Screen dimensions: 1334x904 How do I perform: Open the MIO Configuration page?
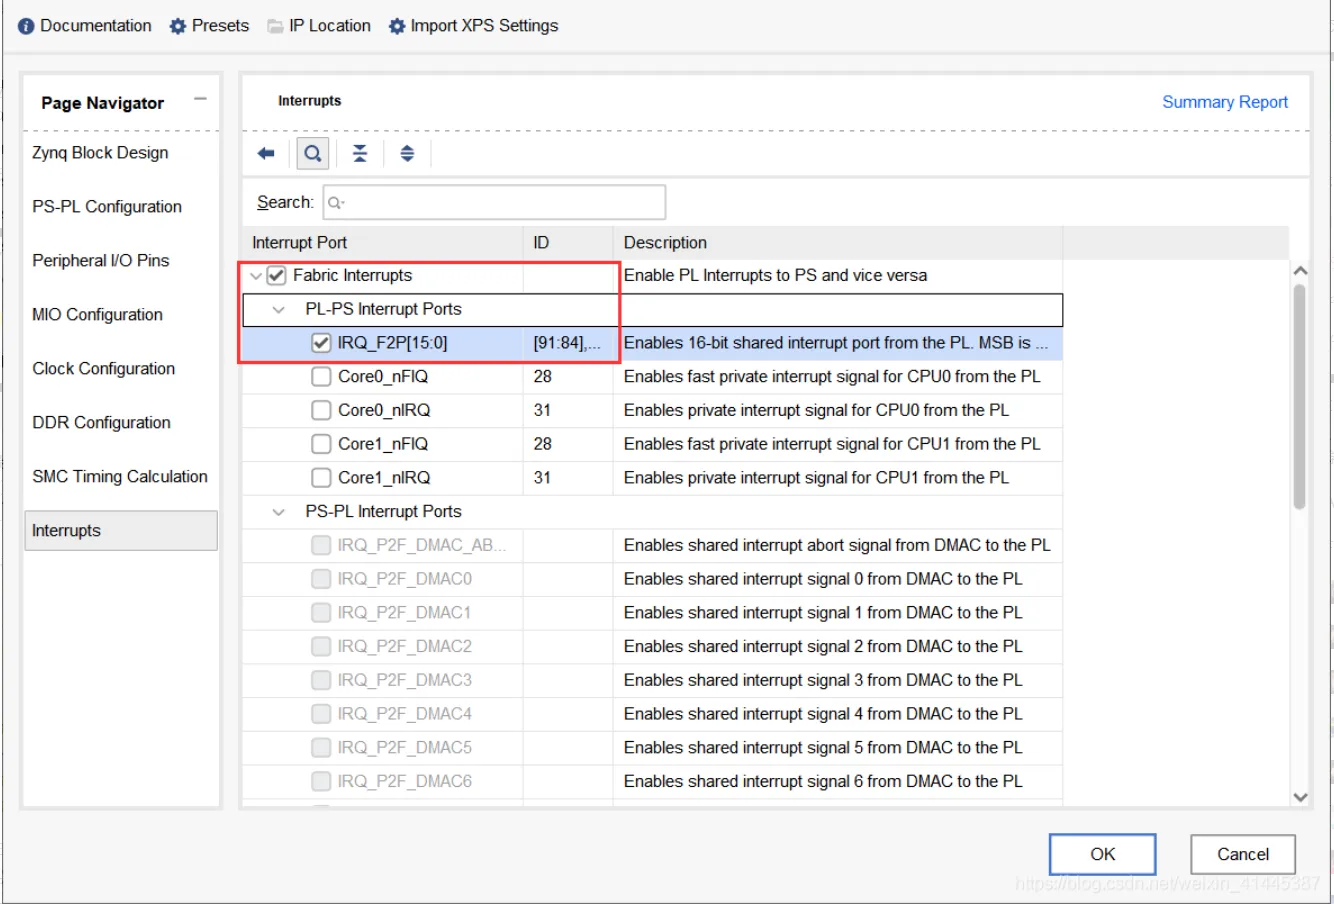[x=97, y=315]
